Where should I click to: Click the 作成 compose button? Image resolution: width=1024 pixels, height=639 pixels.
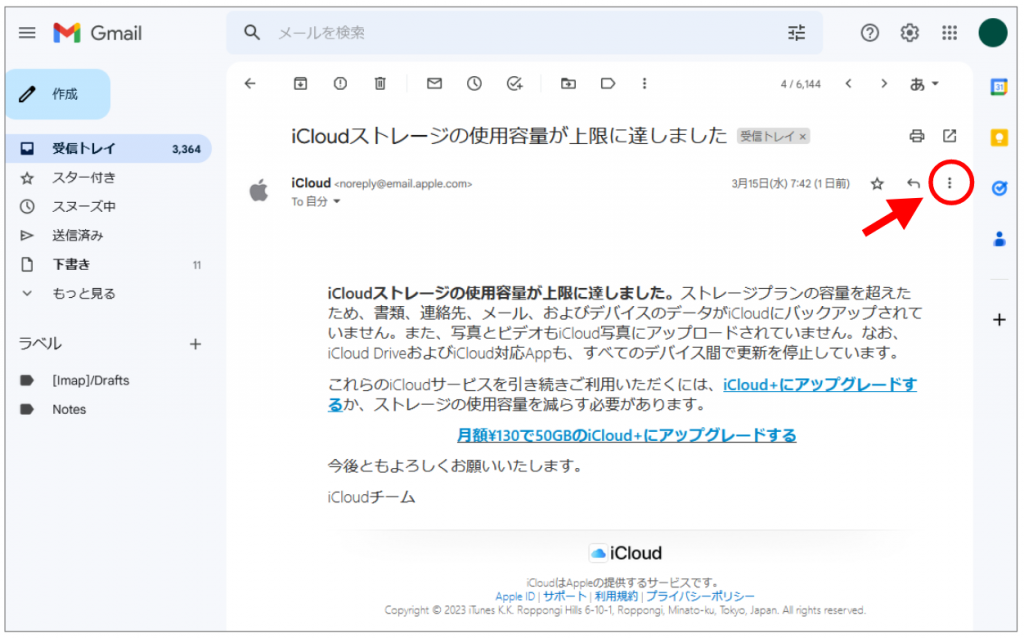click(x=58, y=94)
